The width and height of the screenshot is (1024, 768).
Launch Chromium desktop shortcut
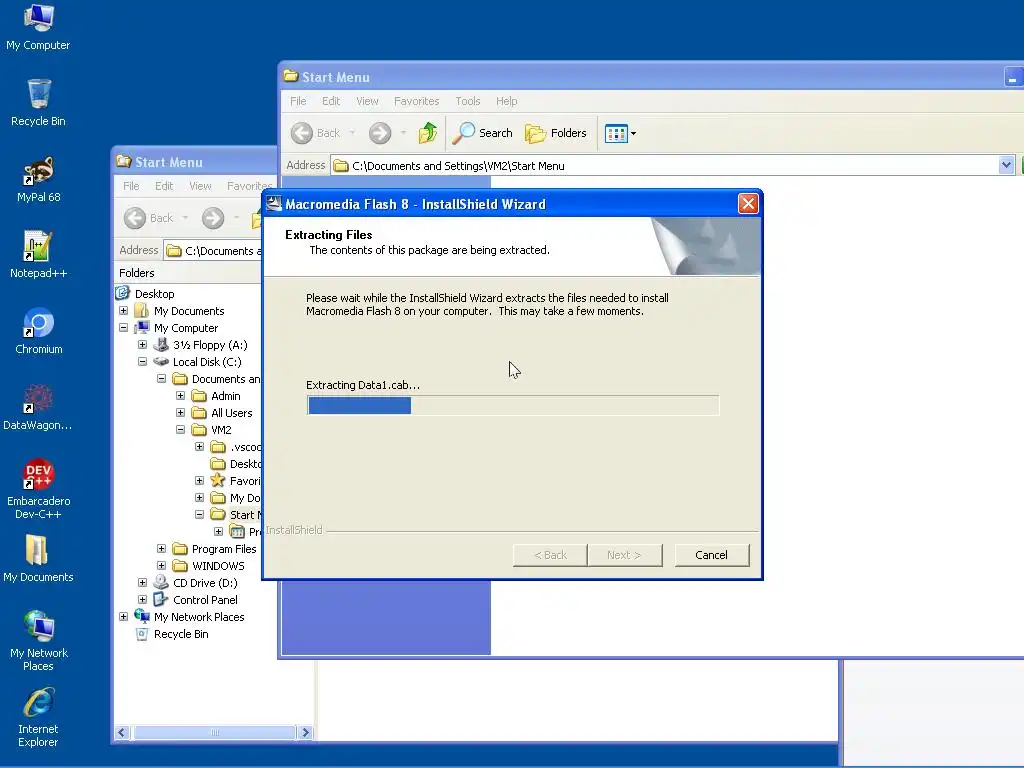point(38,331)
